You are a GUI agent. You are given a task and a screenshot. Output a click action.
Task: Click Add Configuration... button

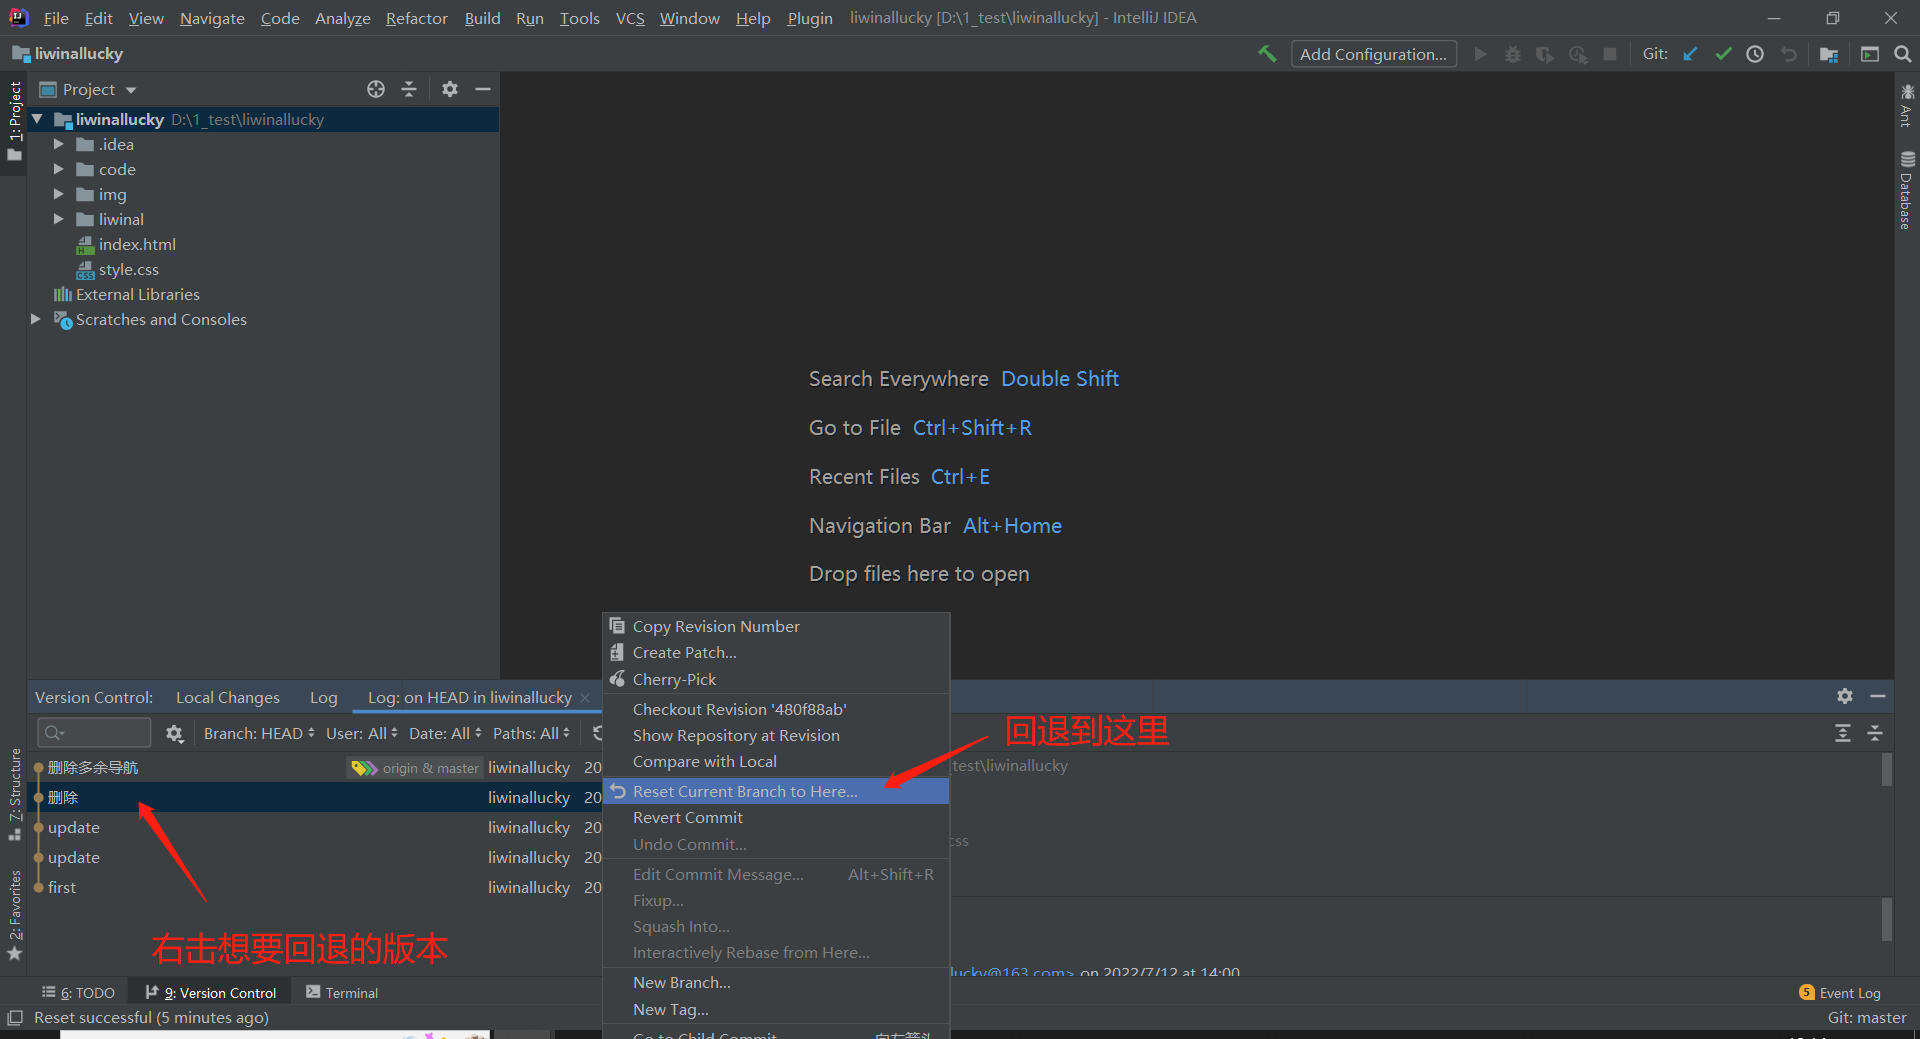point(1373,54)
